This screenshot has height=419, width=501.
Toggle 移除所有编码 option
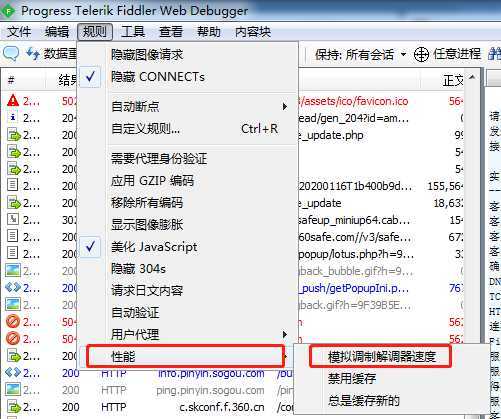[187, 203]
